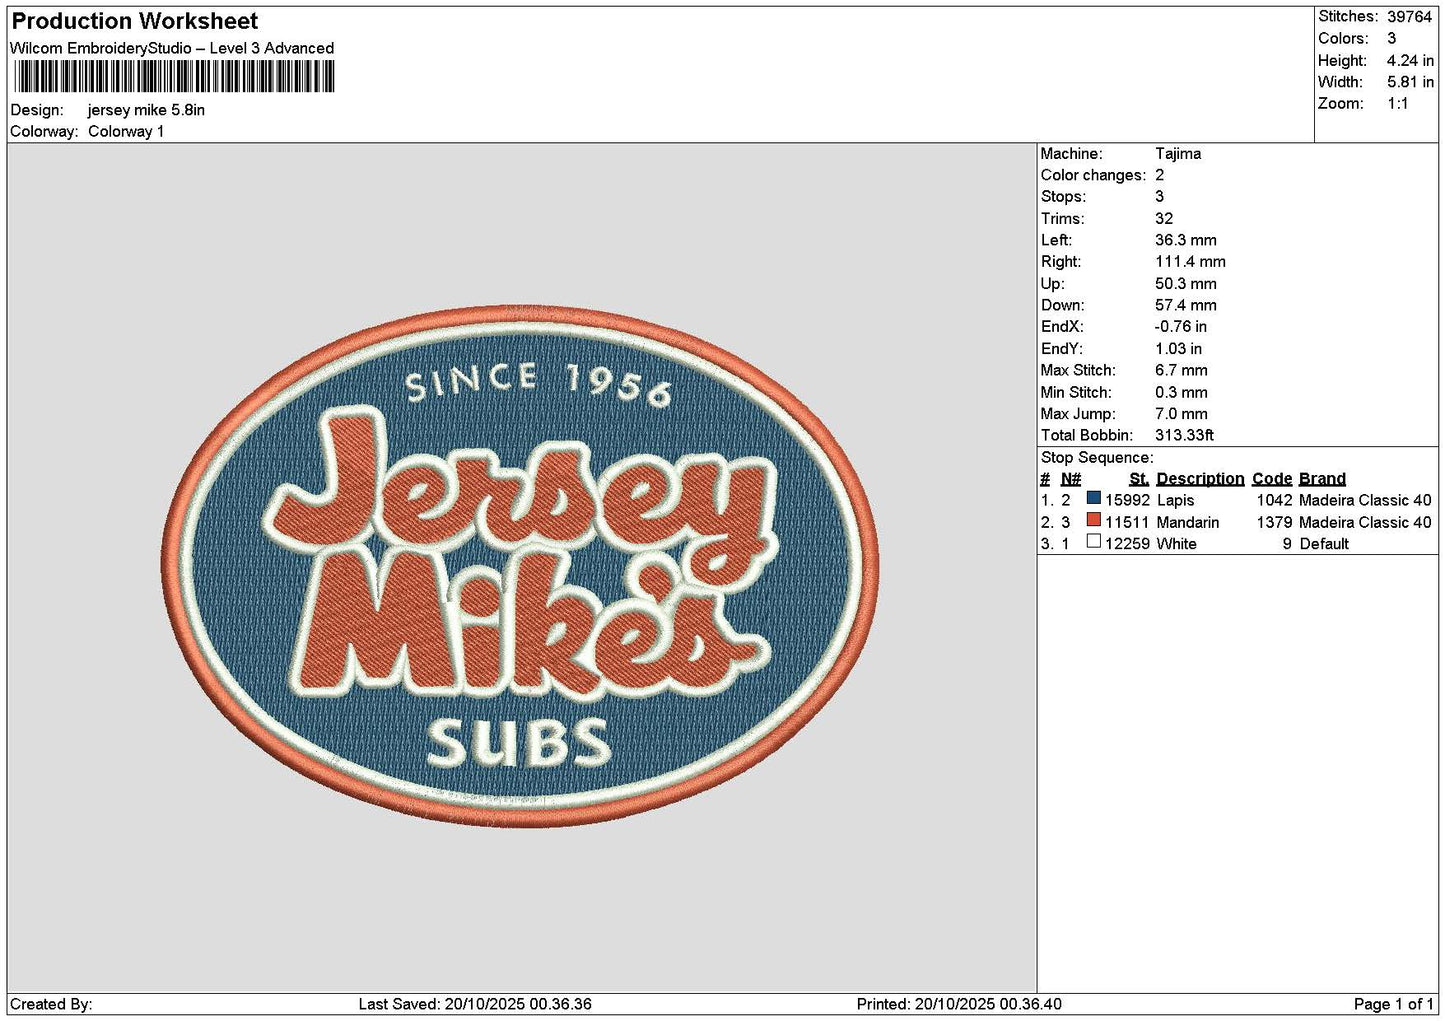Click the White color swatch
The height and width of the screenshot is (1021, 1445).
[1093, 542]
